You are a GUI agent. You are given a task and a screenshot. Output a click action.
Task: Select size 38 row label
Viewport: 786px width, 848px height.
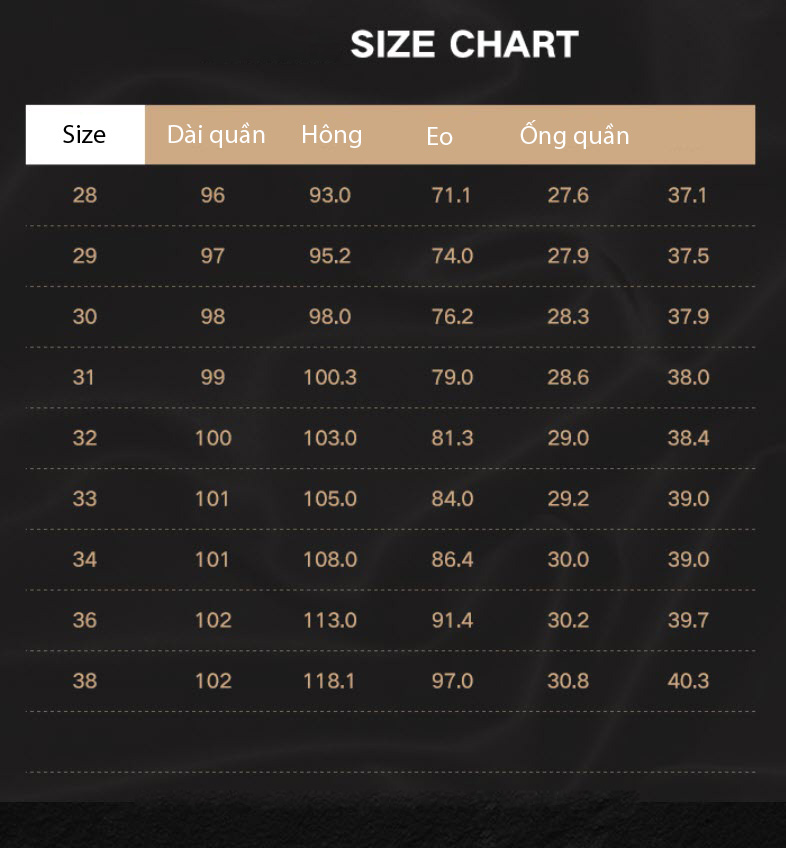point(85,681)
